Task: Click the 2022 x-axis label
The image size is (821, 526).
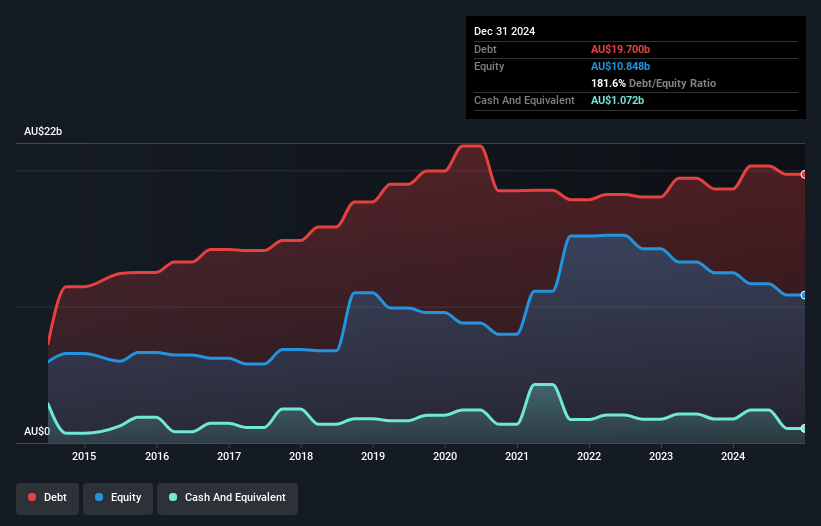Action: pos(589,456)
